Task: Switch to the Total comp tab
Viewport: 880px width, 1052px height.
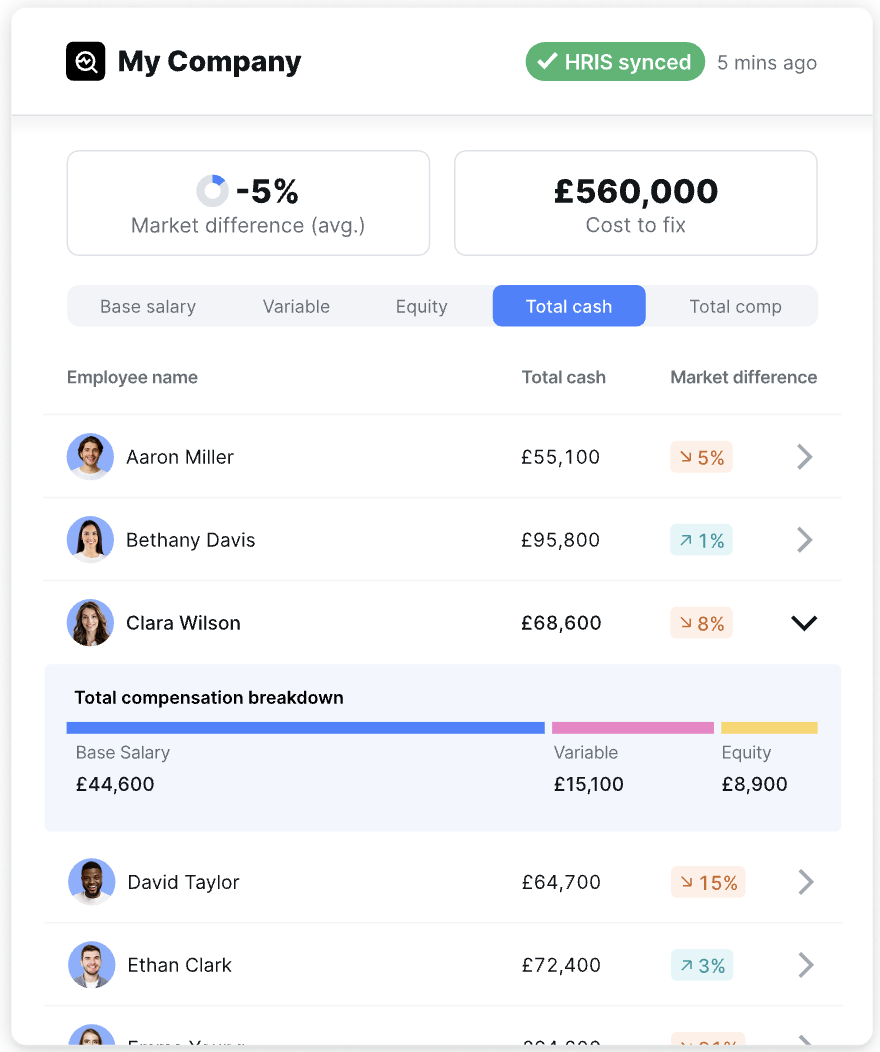Action: (x=735, y=307)
